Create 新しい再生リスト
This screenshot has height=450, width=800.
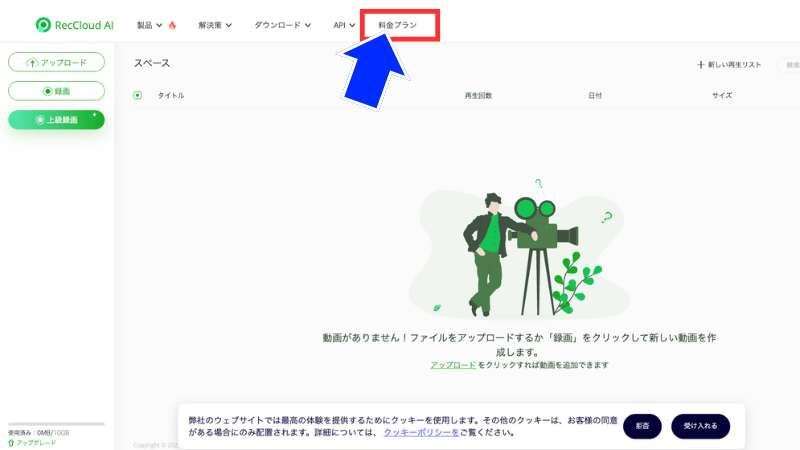pyautogui.click(x=729, y=65)
